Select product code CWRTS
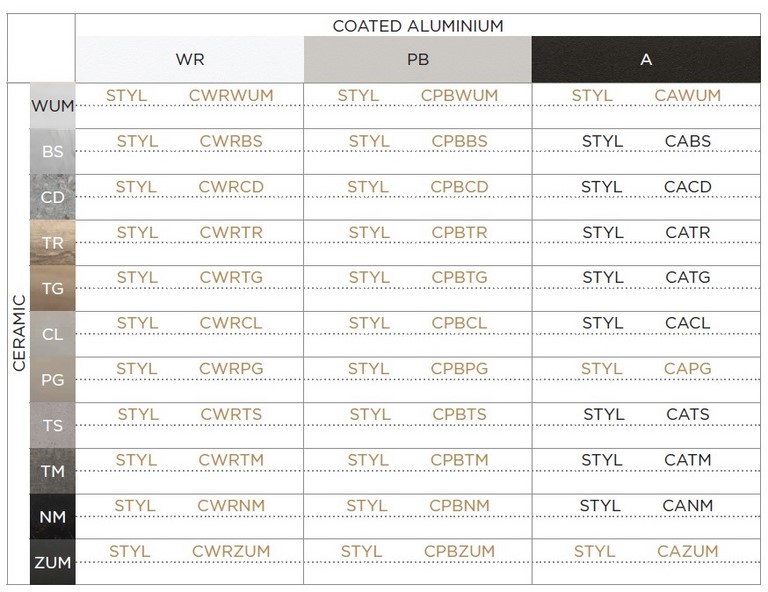This screenshot has width=768, height=592. tap(231, 414)
